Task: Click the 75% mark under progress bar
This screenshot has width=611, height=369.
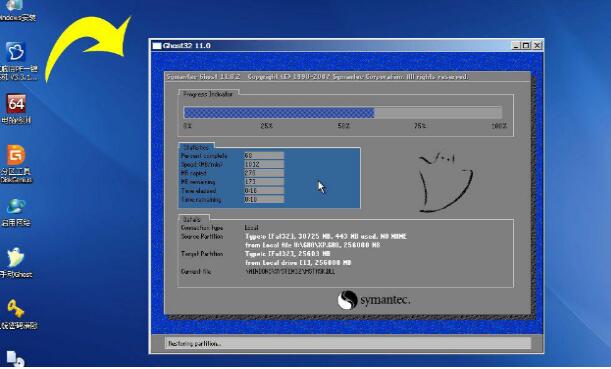Action: tap(420, 126)
